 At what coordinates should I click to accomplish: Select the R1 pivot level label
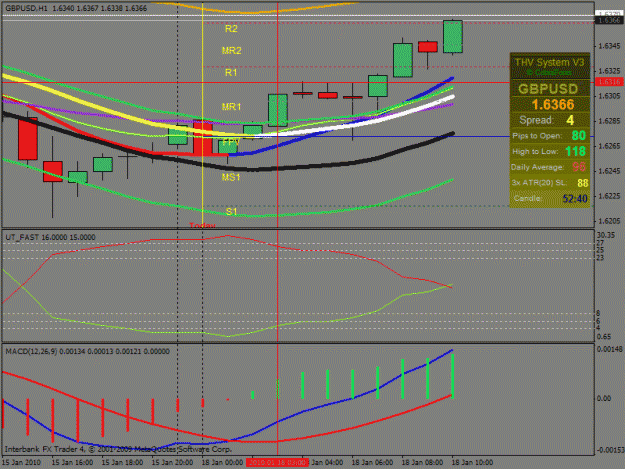(231, 73)
